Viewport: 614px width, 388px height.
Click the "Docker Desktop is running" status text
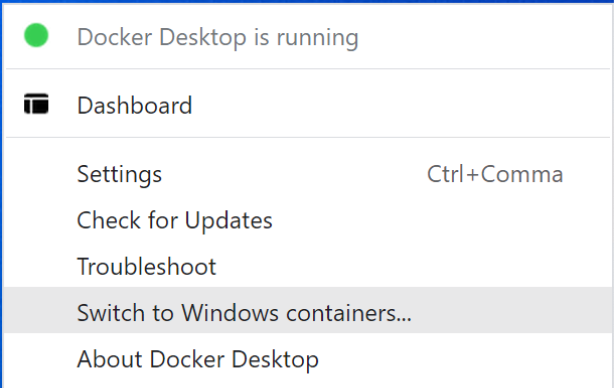[218, 38]
